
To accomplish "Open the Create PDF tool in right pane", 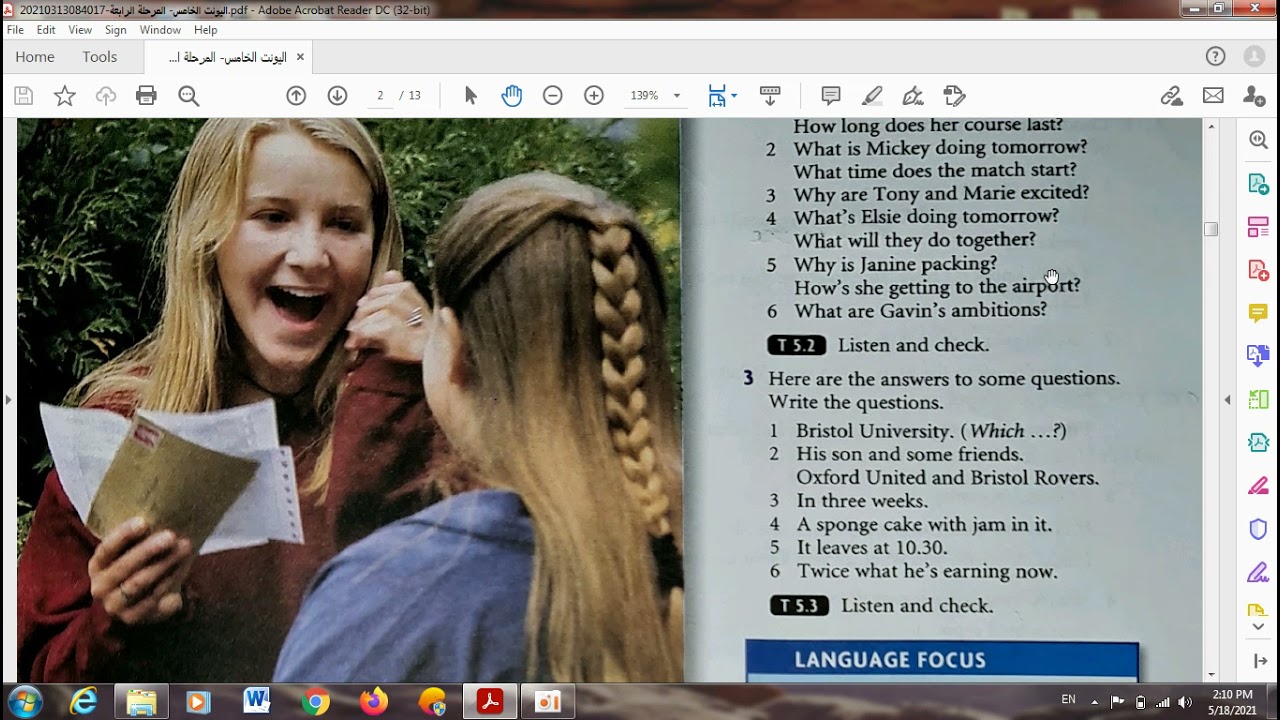I will 1258,270.
